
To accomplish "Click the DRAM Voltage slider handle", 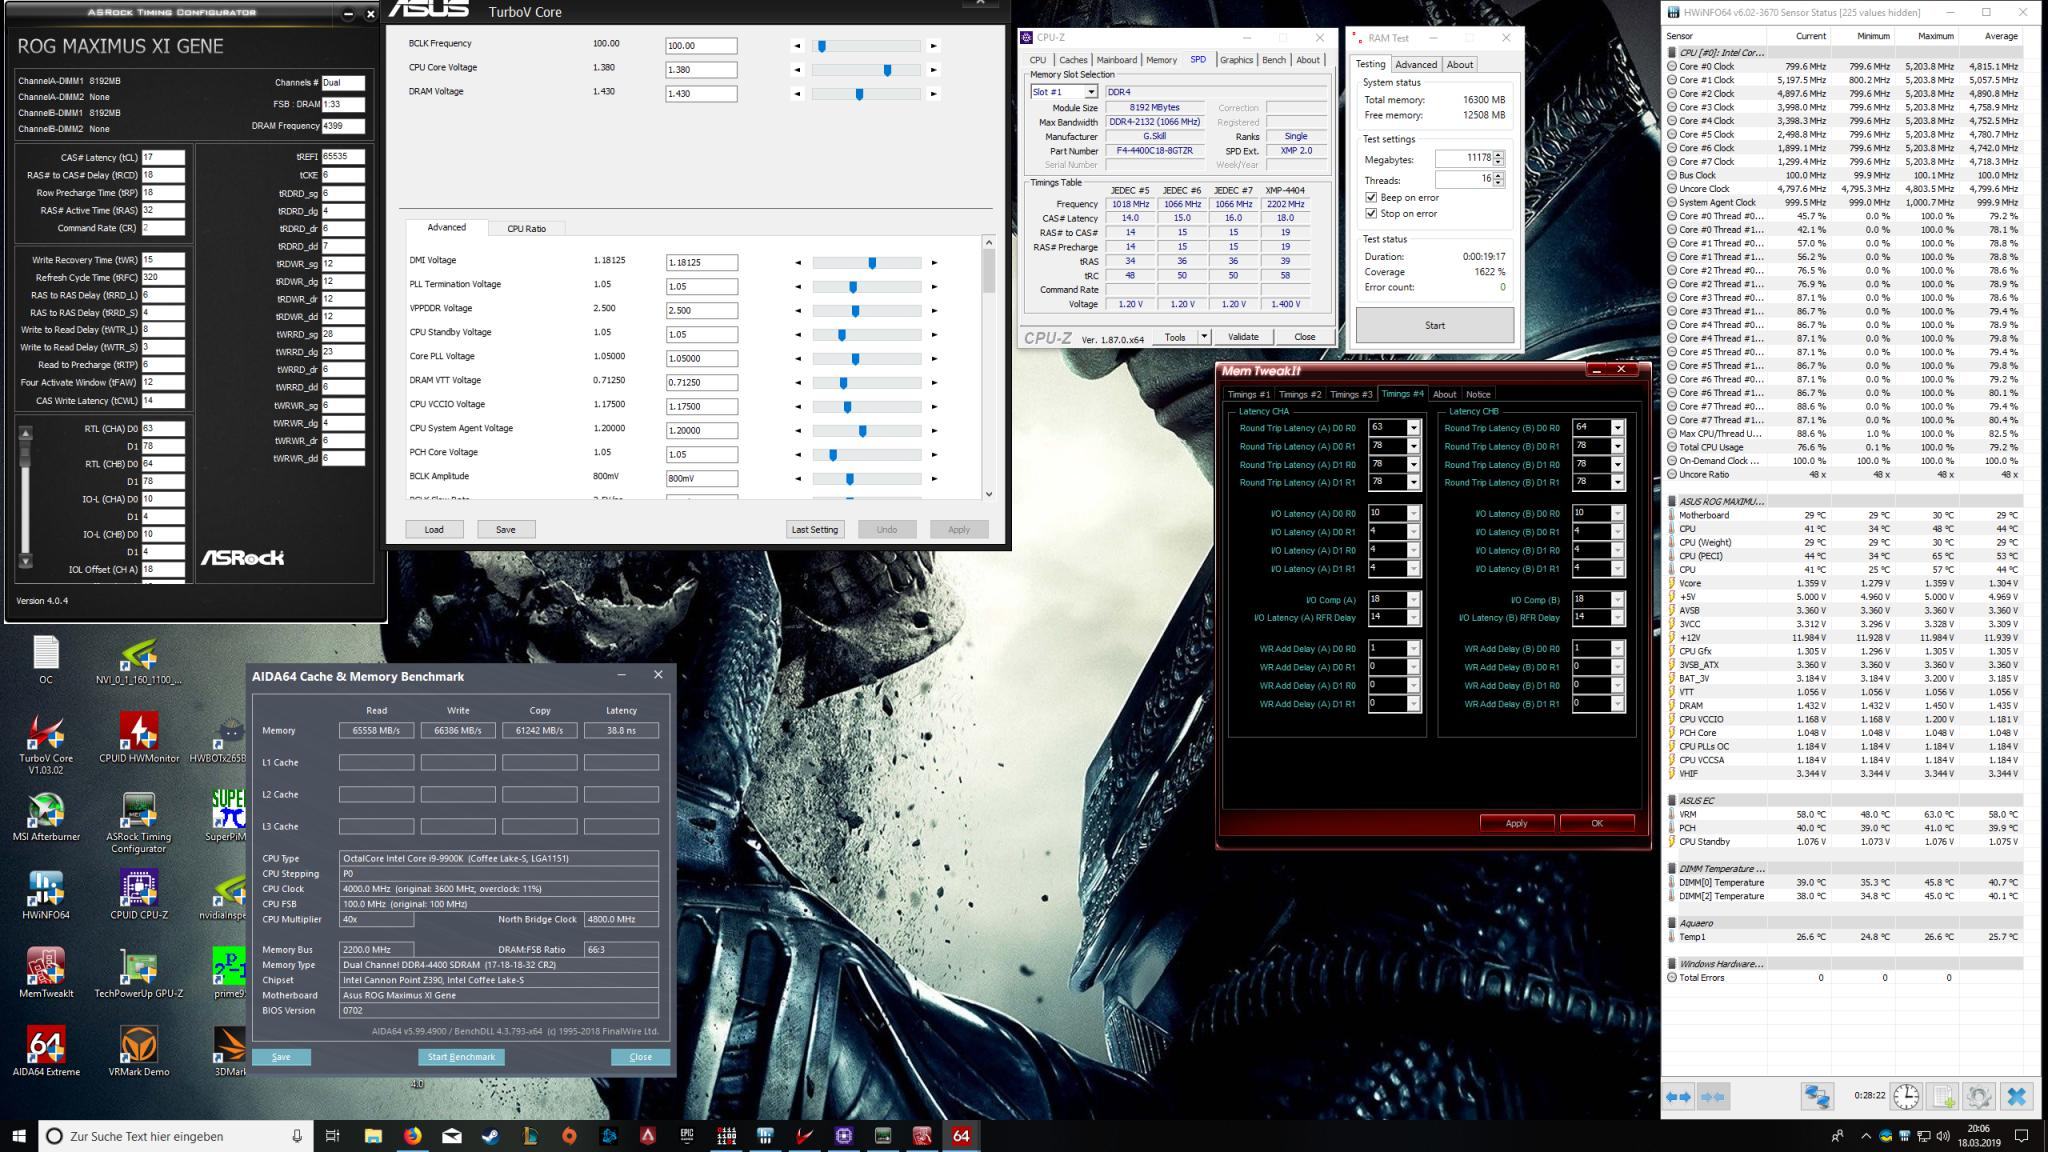I will (x=859, y=94).
